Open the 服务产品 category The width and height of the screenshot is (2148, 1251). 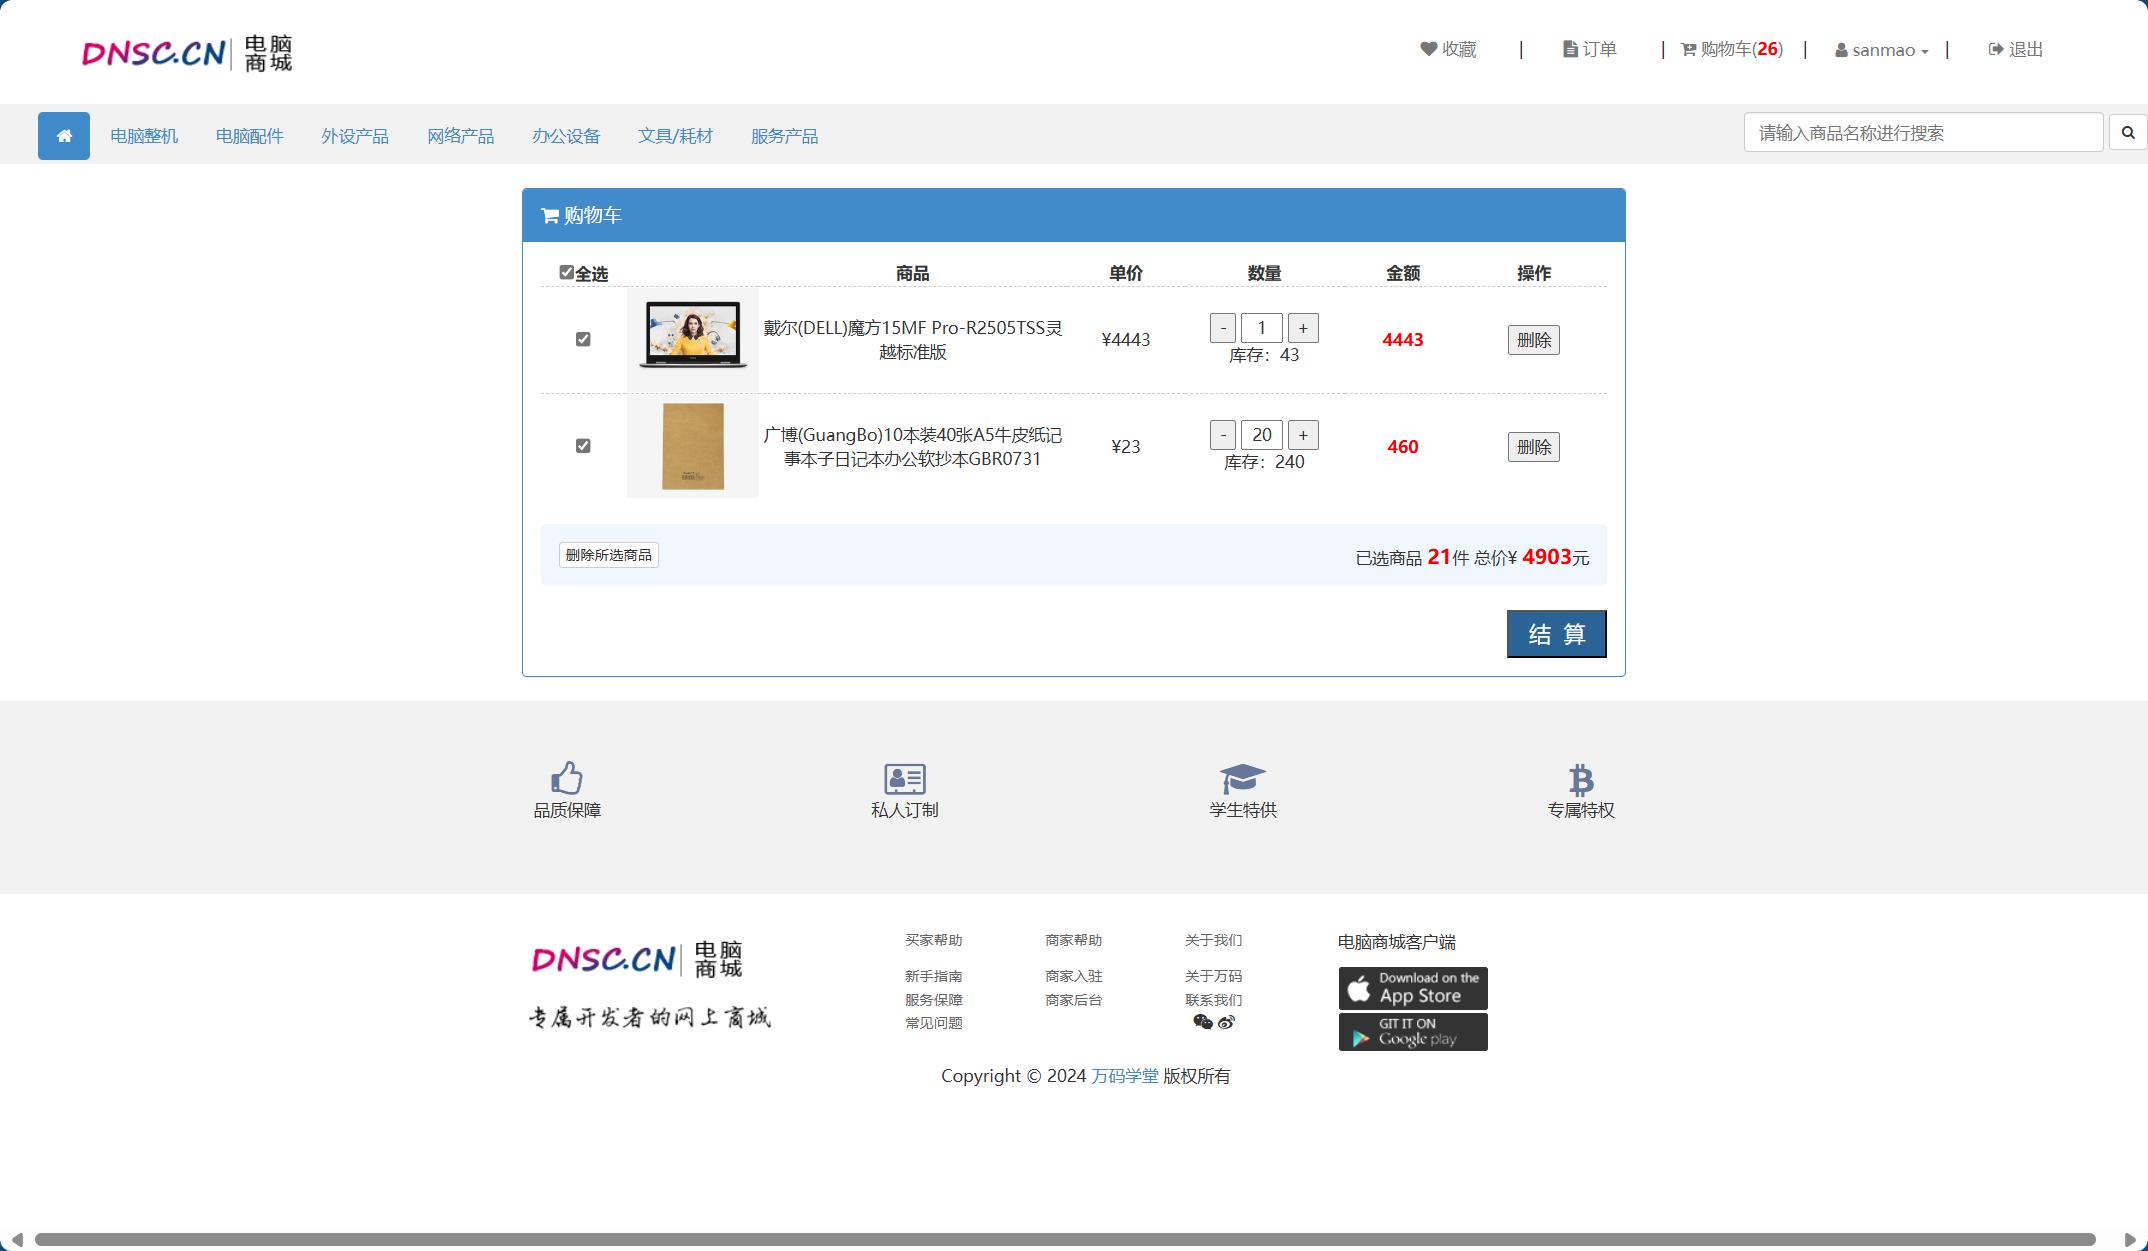pos(785,136)
